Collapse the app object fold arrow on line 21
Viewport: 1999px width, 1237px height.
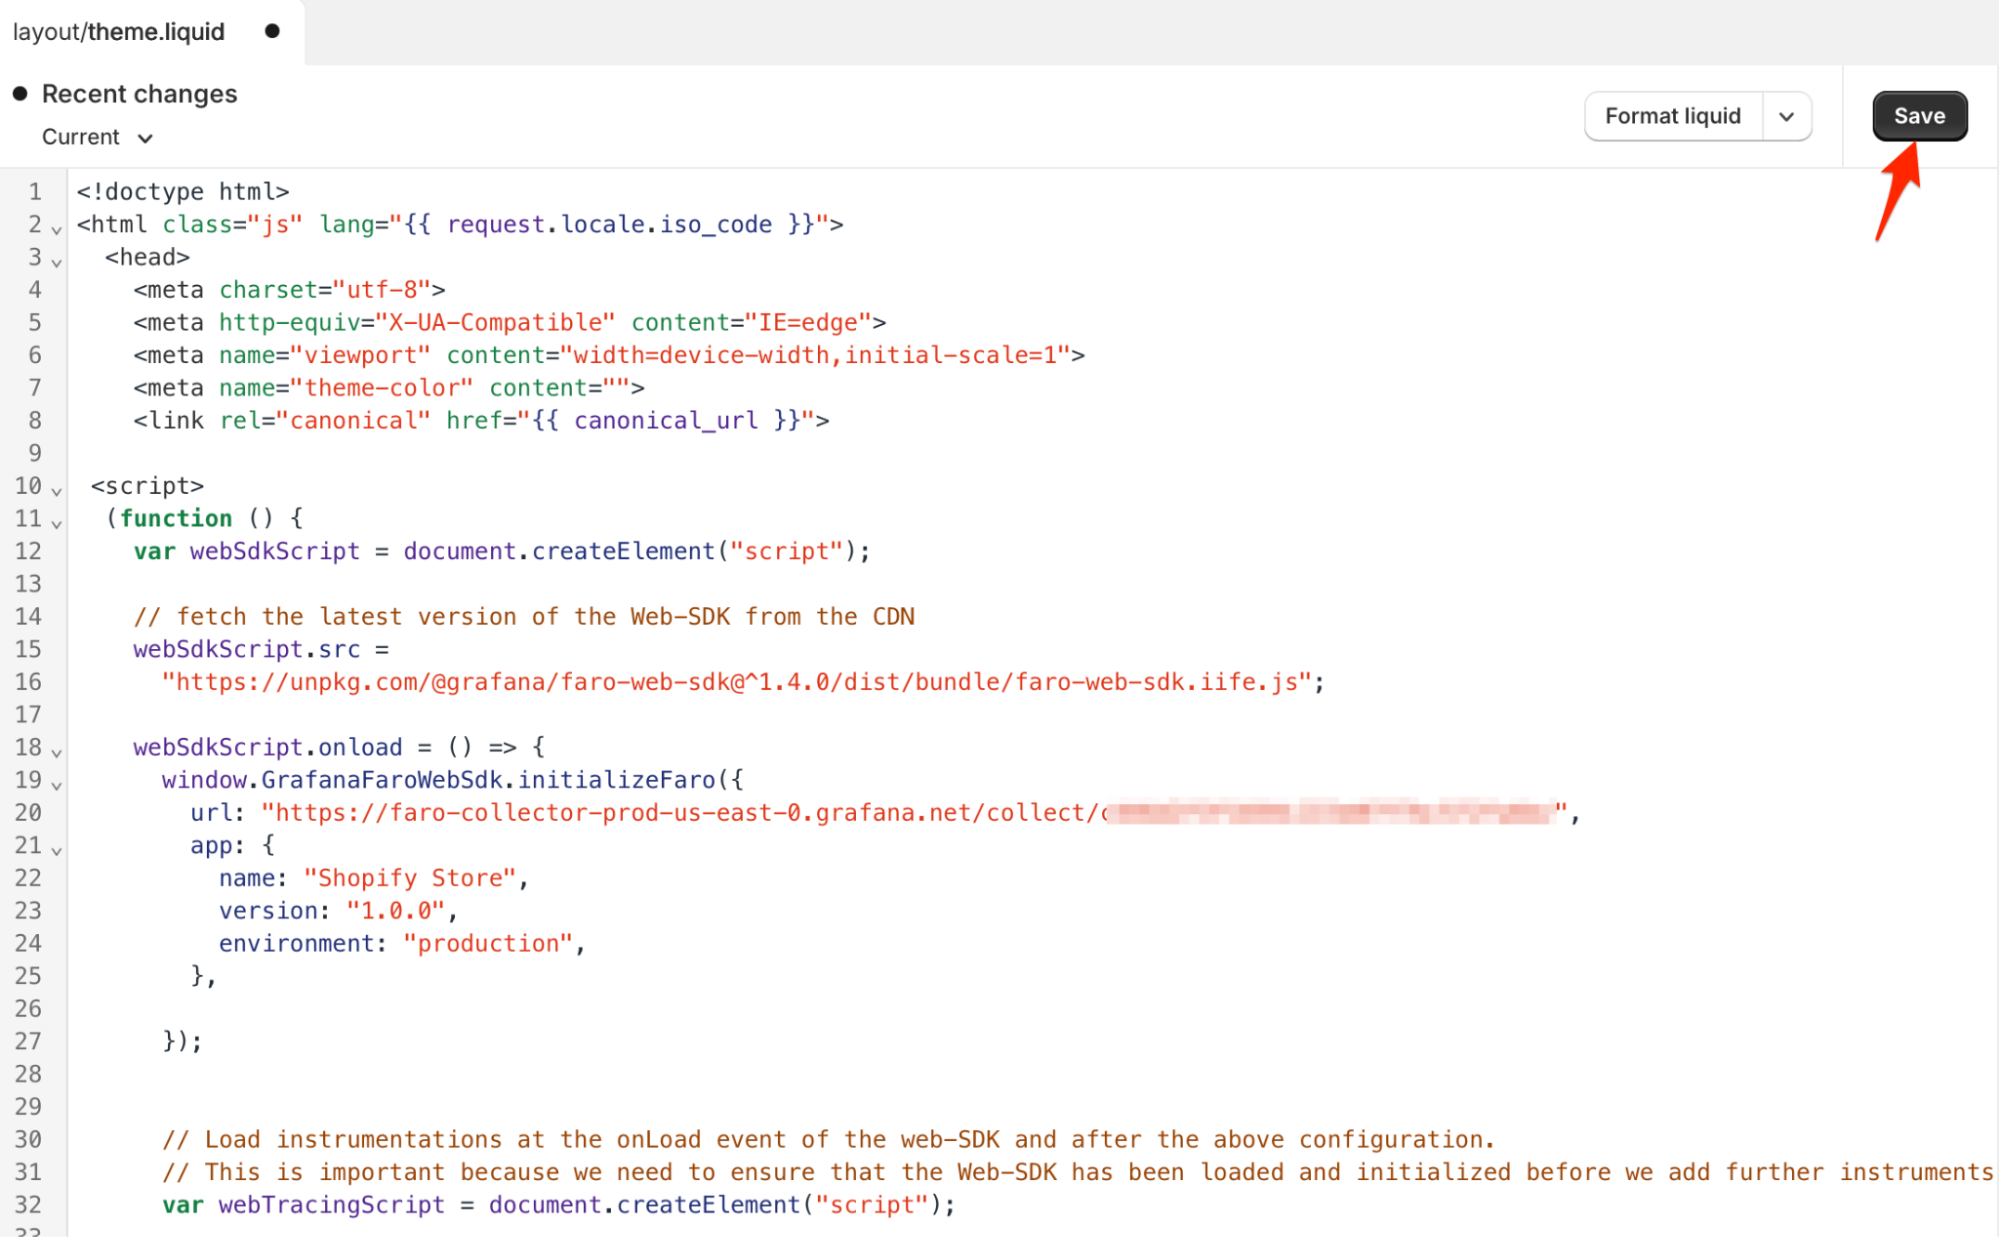pos(56,850)
